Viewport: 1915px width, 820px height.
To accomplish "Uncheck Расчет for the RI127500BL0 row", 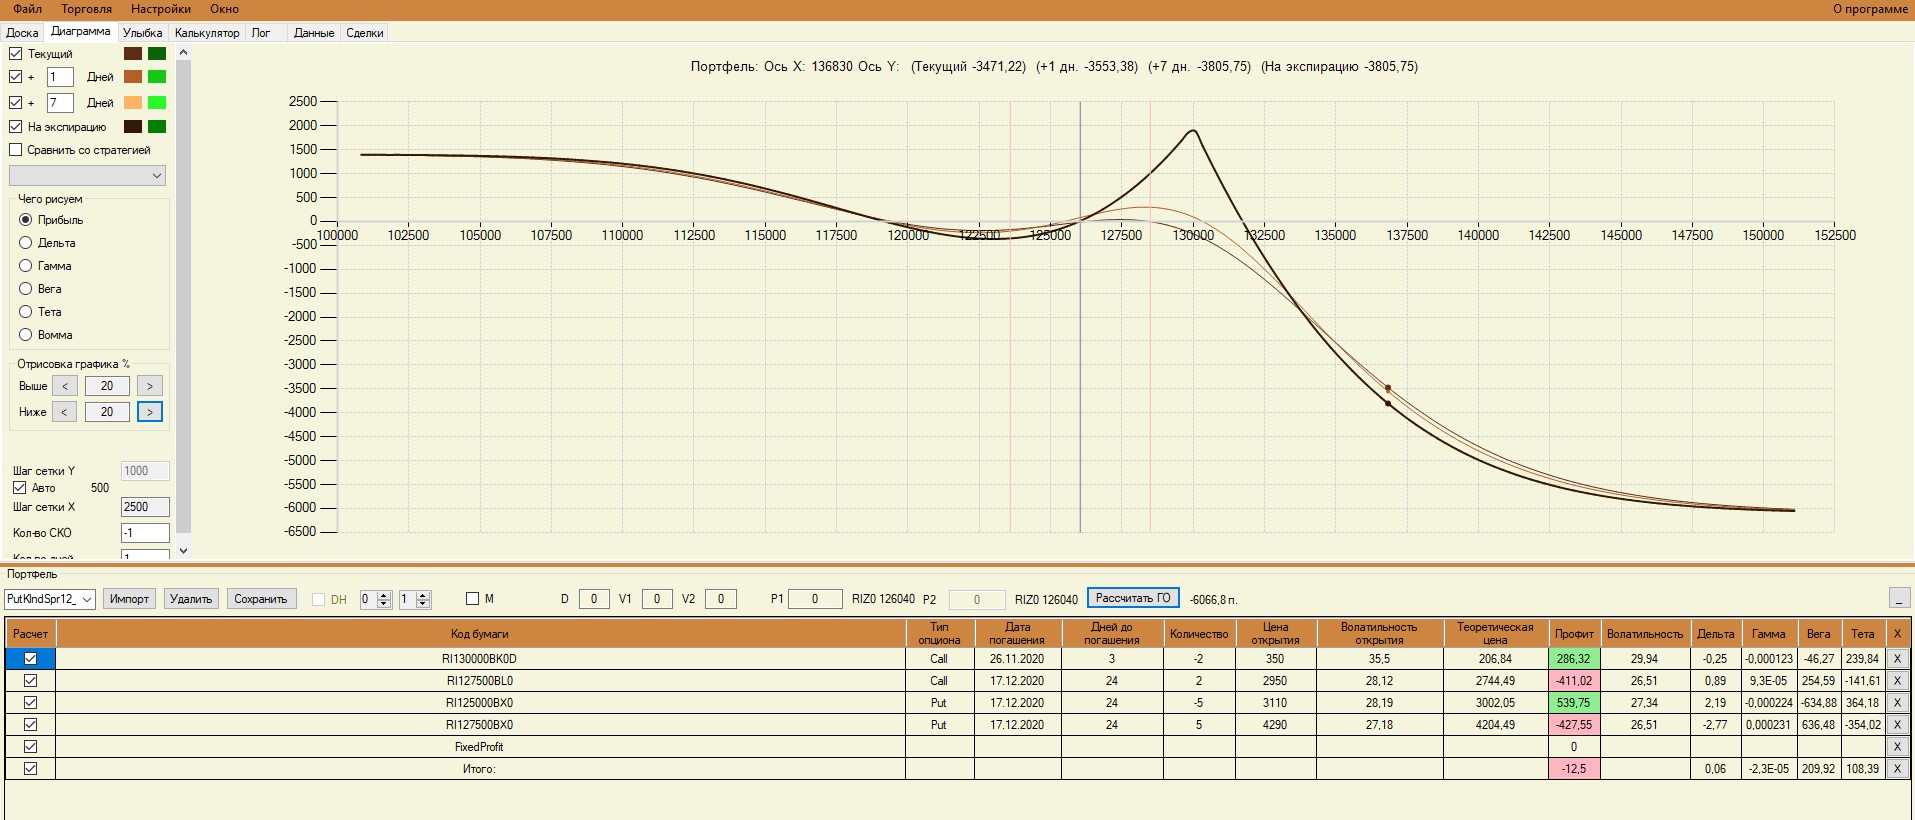I will [30, 681].
